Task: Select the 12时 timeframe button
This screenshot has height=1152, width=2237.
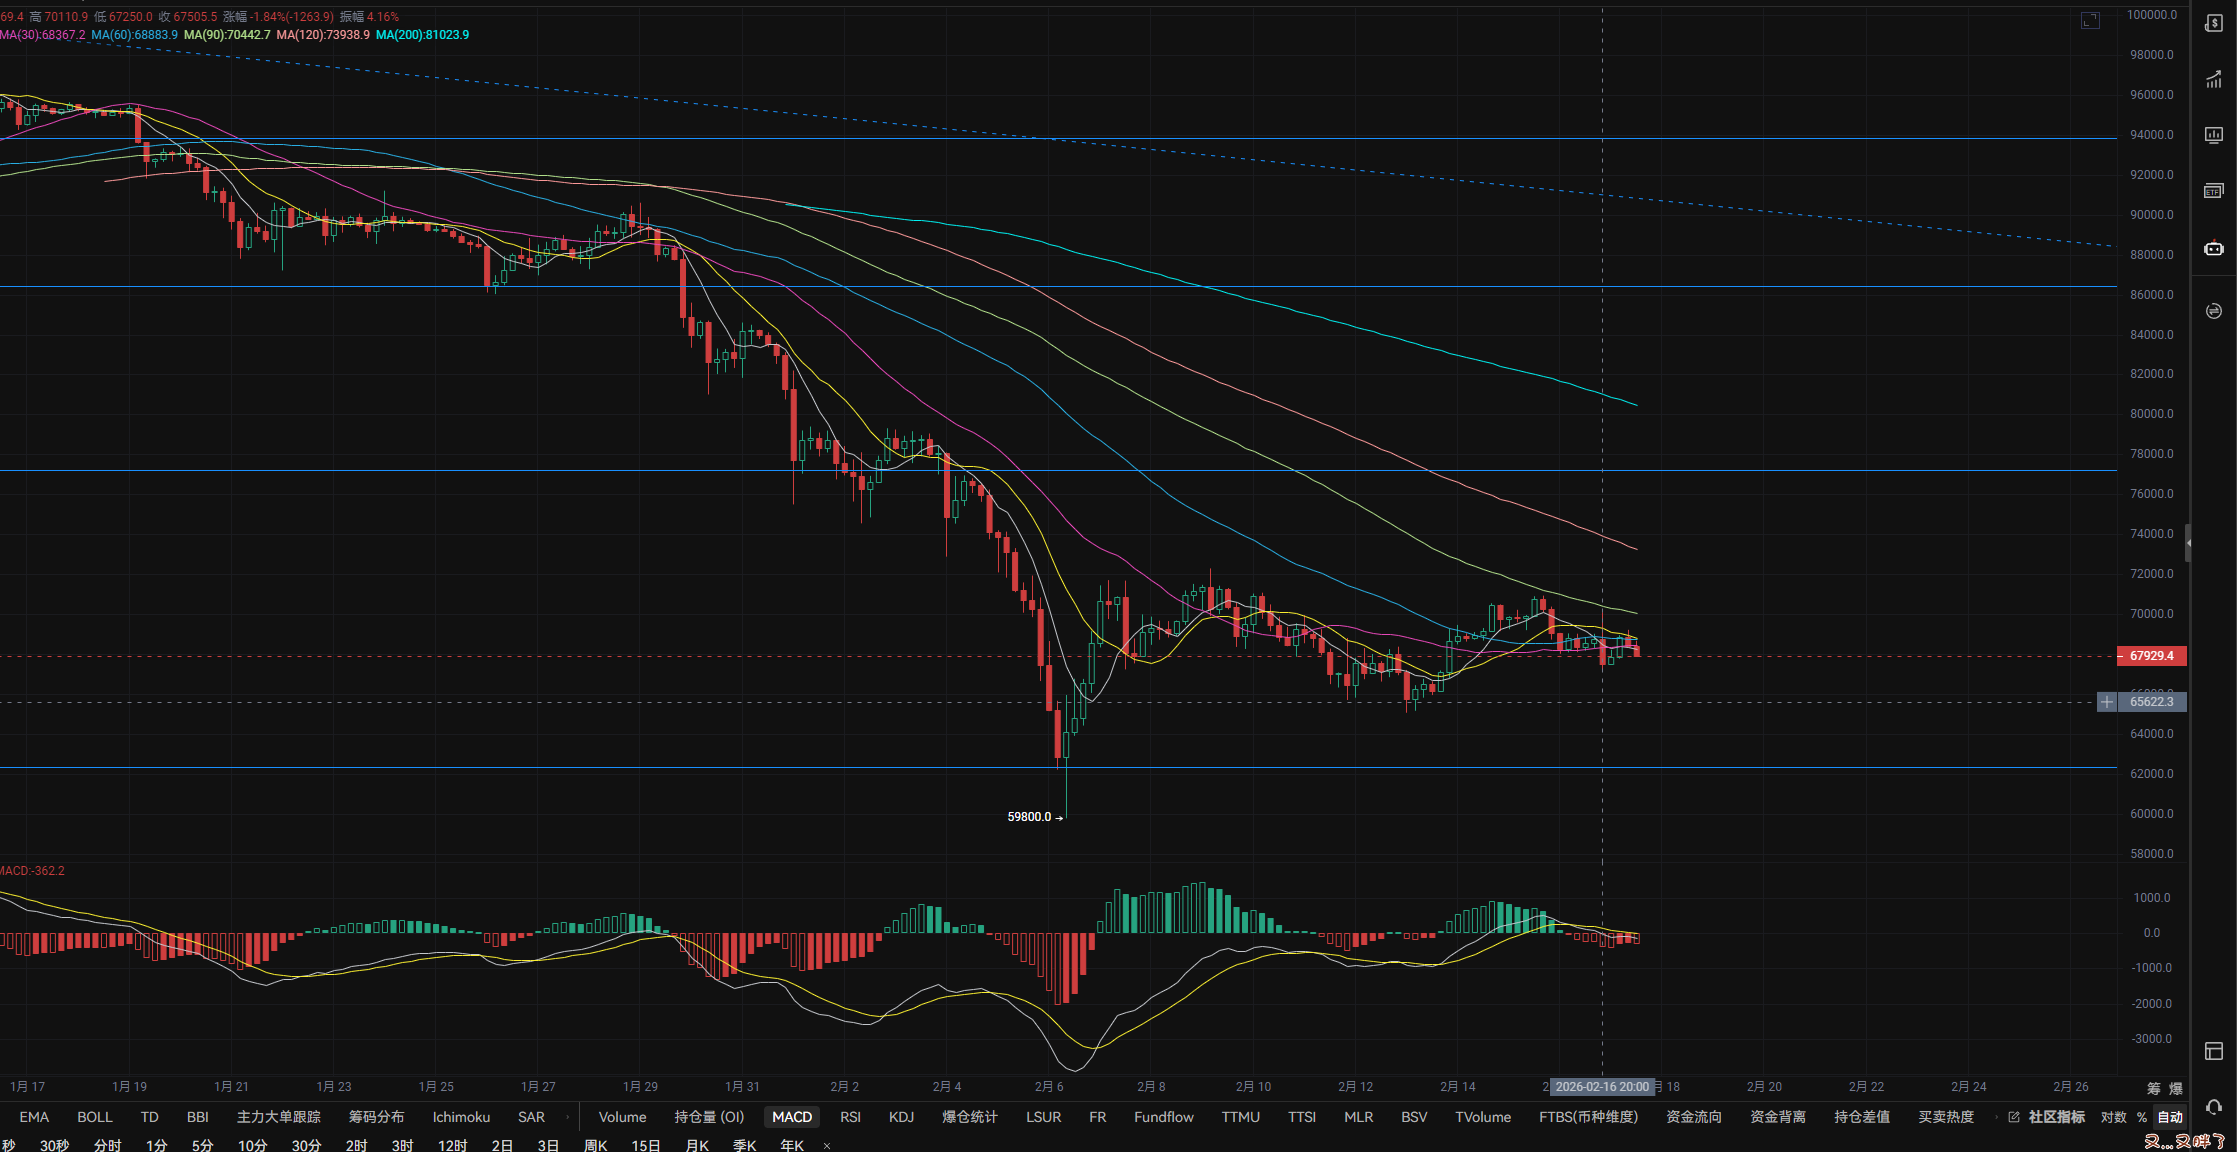Action: (452, 1145)
